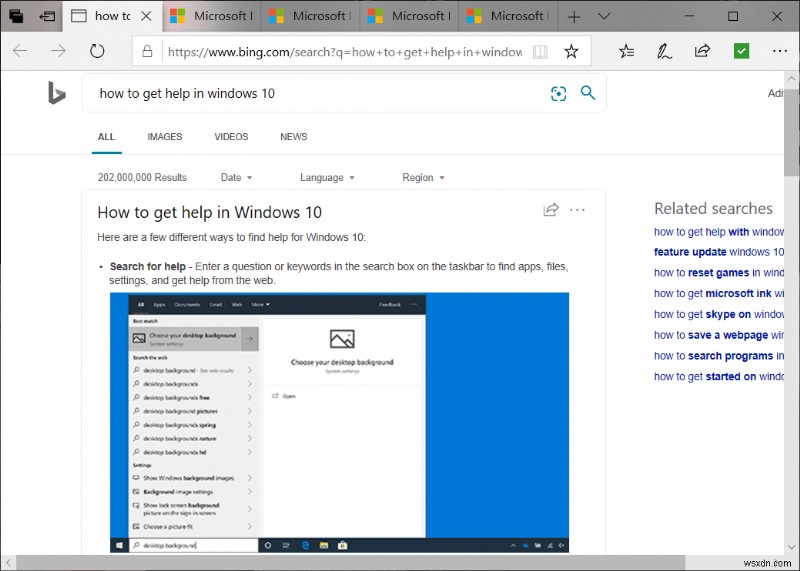
Task: Minimize the Edge browser window
Action: pyautogui.click(x=689, y=16)
